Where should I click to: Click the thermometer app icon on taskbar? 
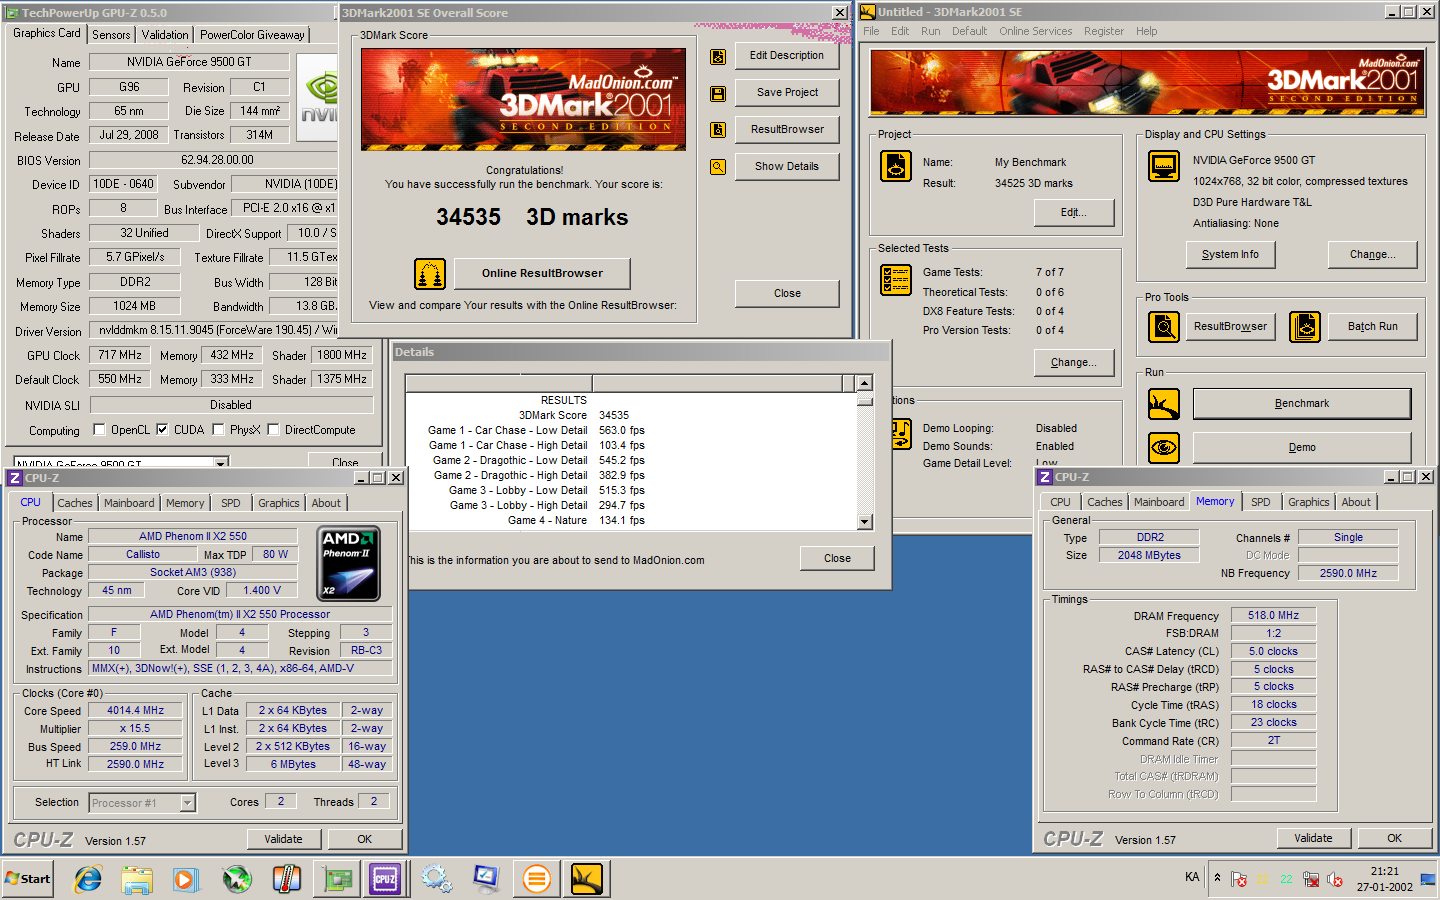pos(286,879)
